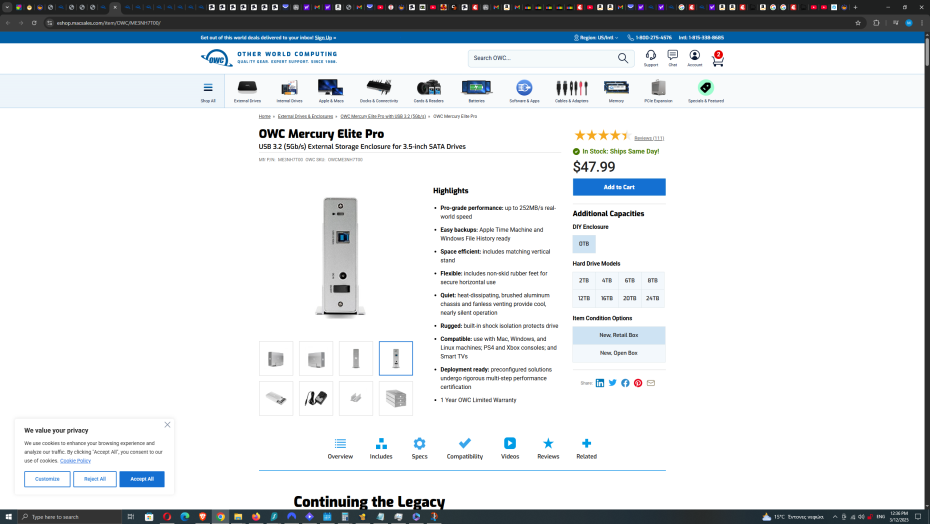Screen dimensions: 930x524
Task: Accept All cookies
Action: point(142,479)
